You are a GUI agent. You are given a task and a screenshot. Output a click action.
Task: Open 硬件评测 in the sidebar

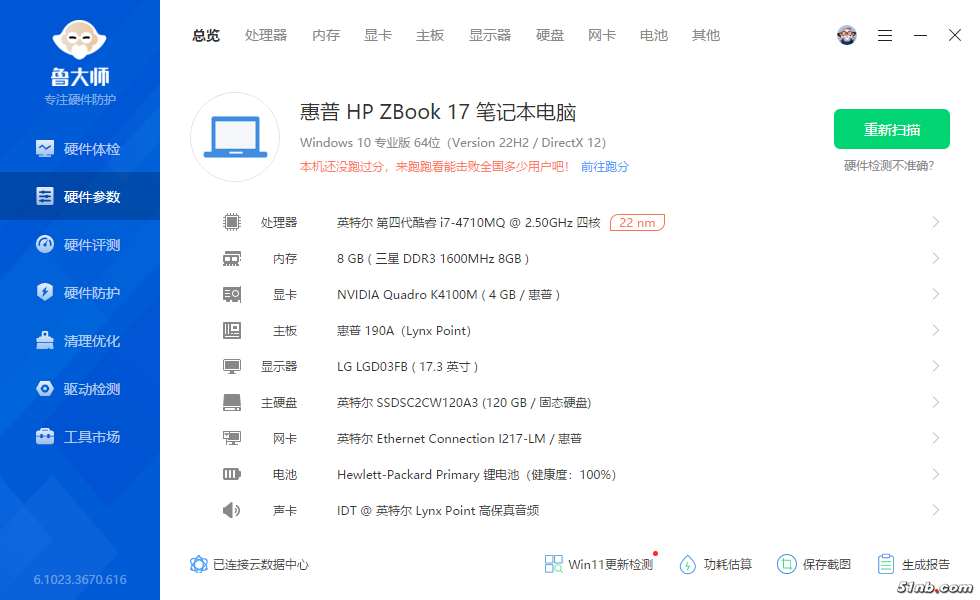(79, 244)
